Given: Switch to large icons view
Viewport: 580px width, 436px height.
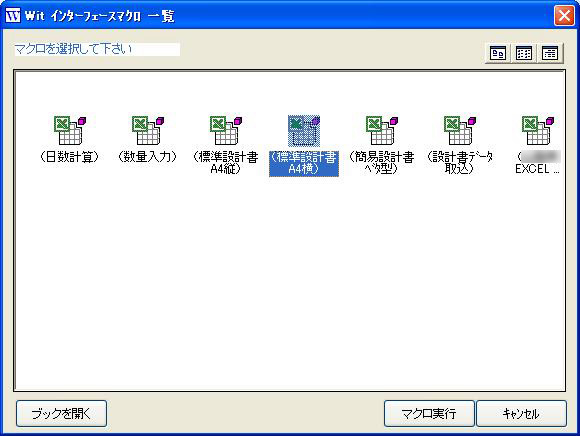Looking at the screenshot, I should pyautogui.click(x=498, y=53).
